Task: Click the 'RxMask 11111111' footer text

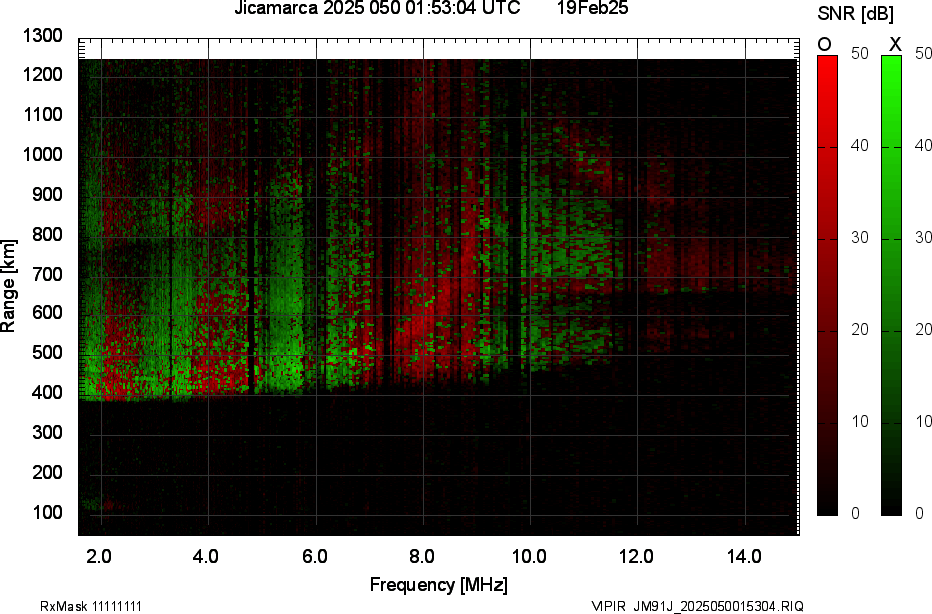Action: (x=91, y=606)
